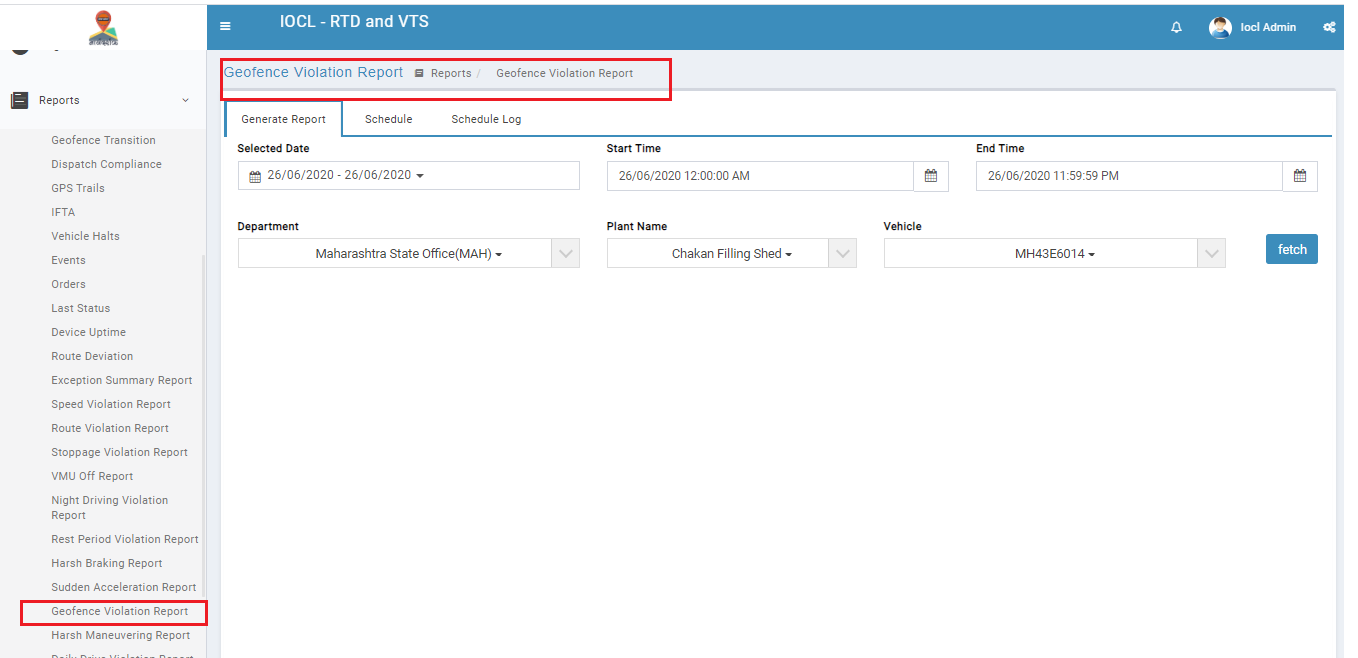This screenshot has height=658, width=1358.
Task: Open Rest Period Violation Report
Action: 125,539
